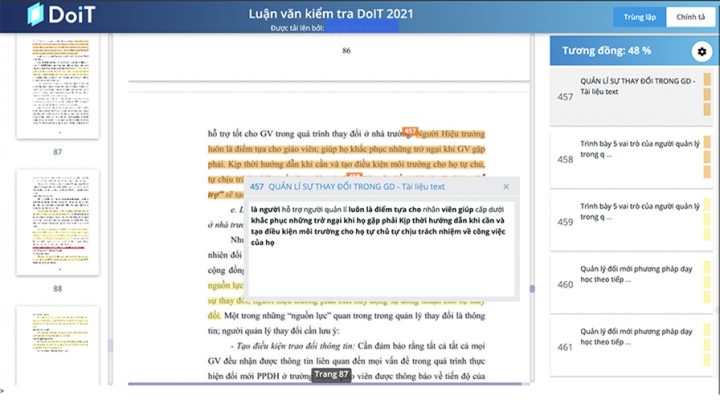Click color bars beside source 458
Image resolution: width=720 pixels, height=408 pixels.
click(707, 157)
